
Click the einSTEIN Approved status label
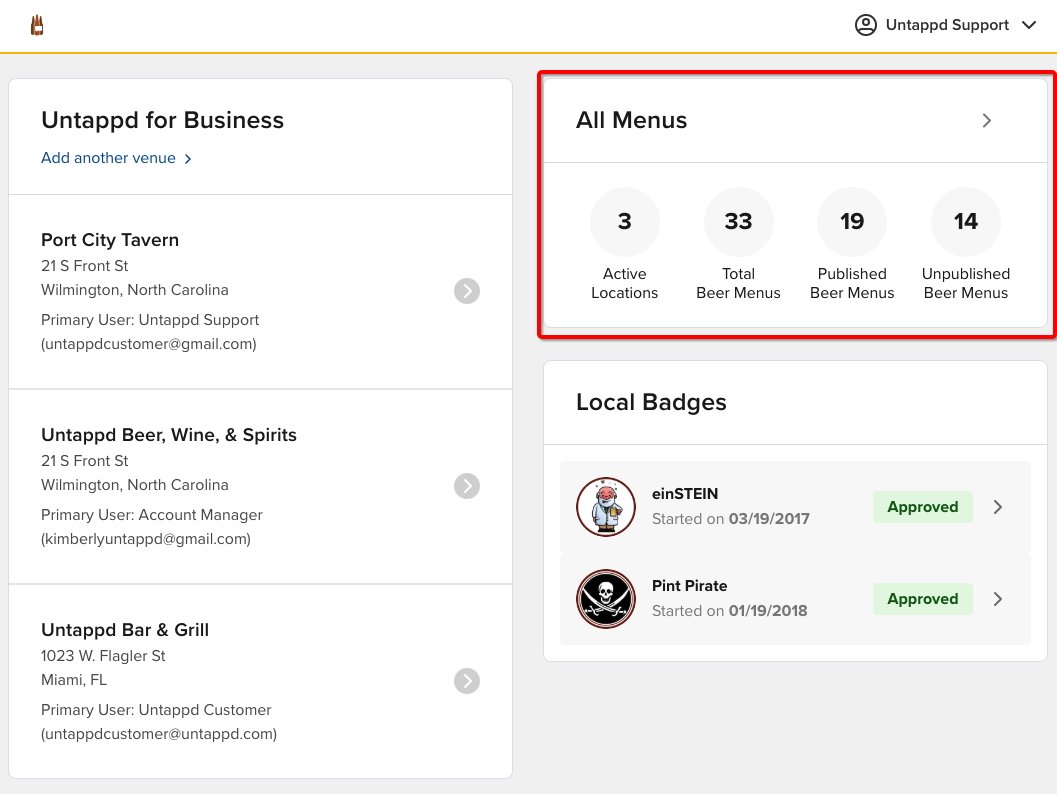922,507
